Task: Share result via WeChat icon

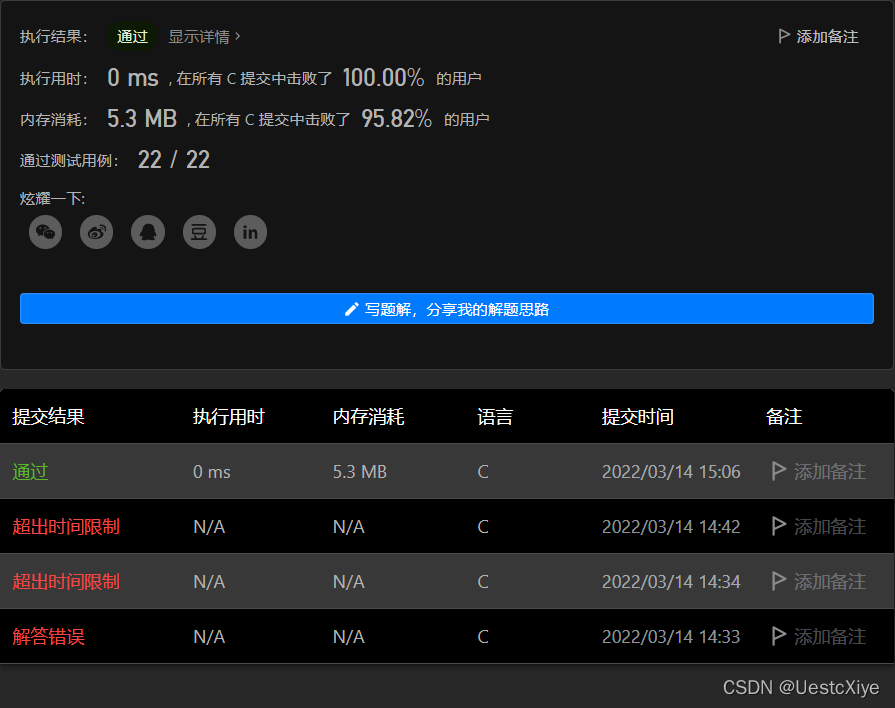Action: click(46, 232)
